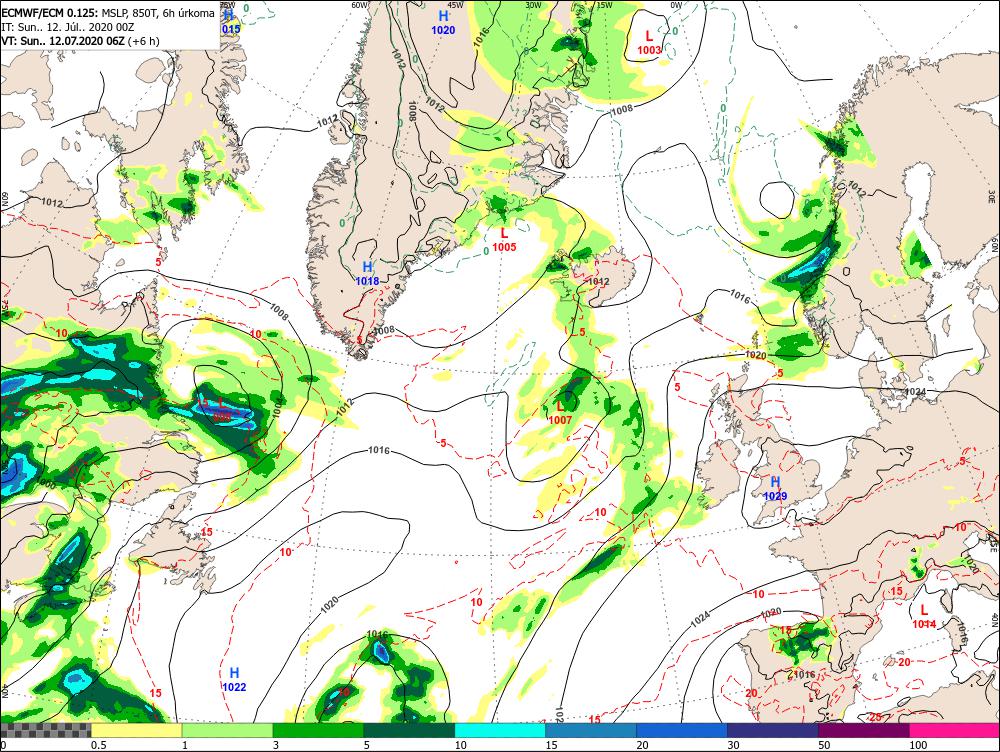The width and height of the screenshot is (1000, 752).
Task: Click the '30' legend scale value
Action: pos(733,745)
